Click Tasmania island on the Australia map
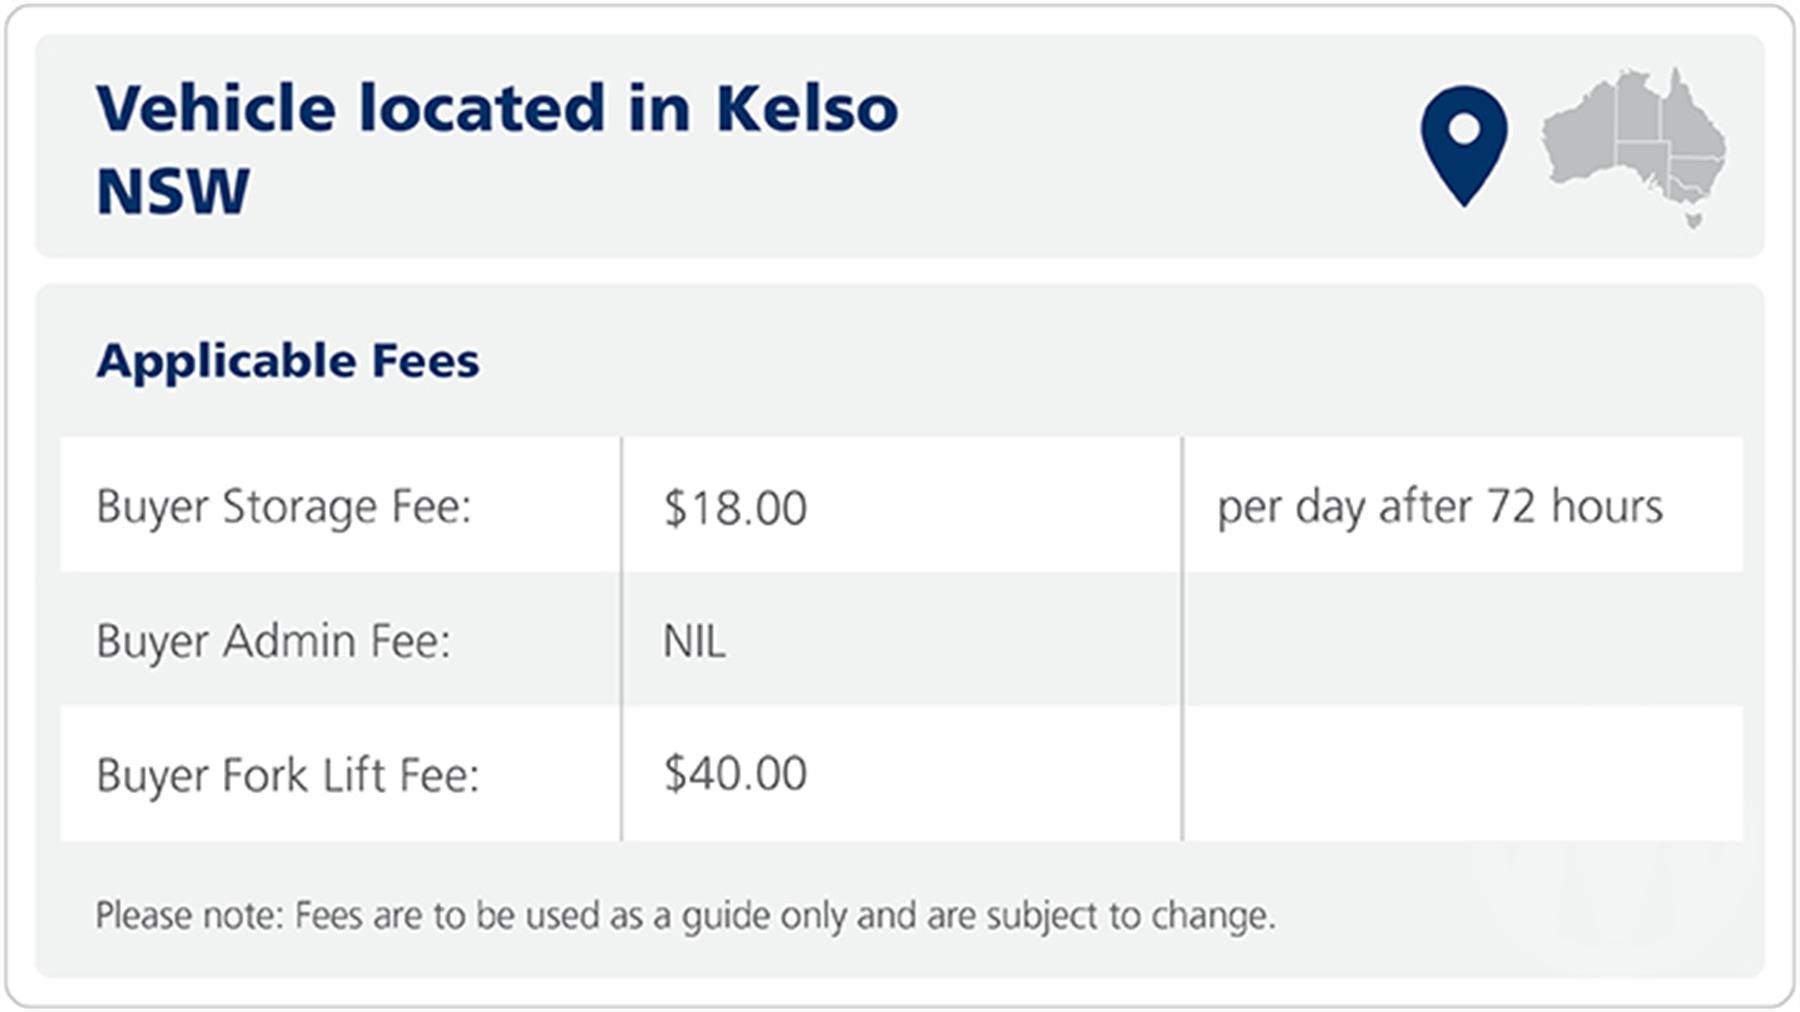1800x1012 pixels. 1693,219
